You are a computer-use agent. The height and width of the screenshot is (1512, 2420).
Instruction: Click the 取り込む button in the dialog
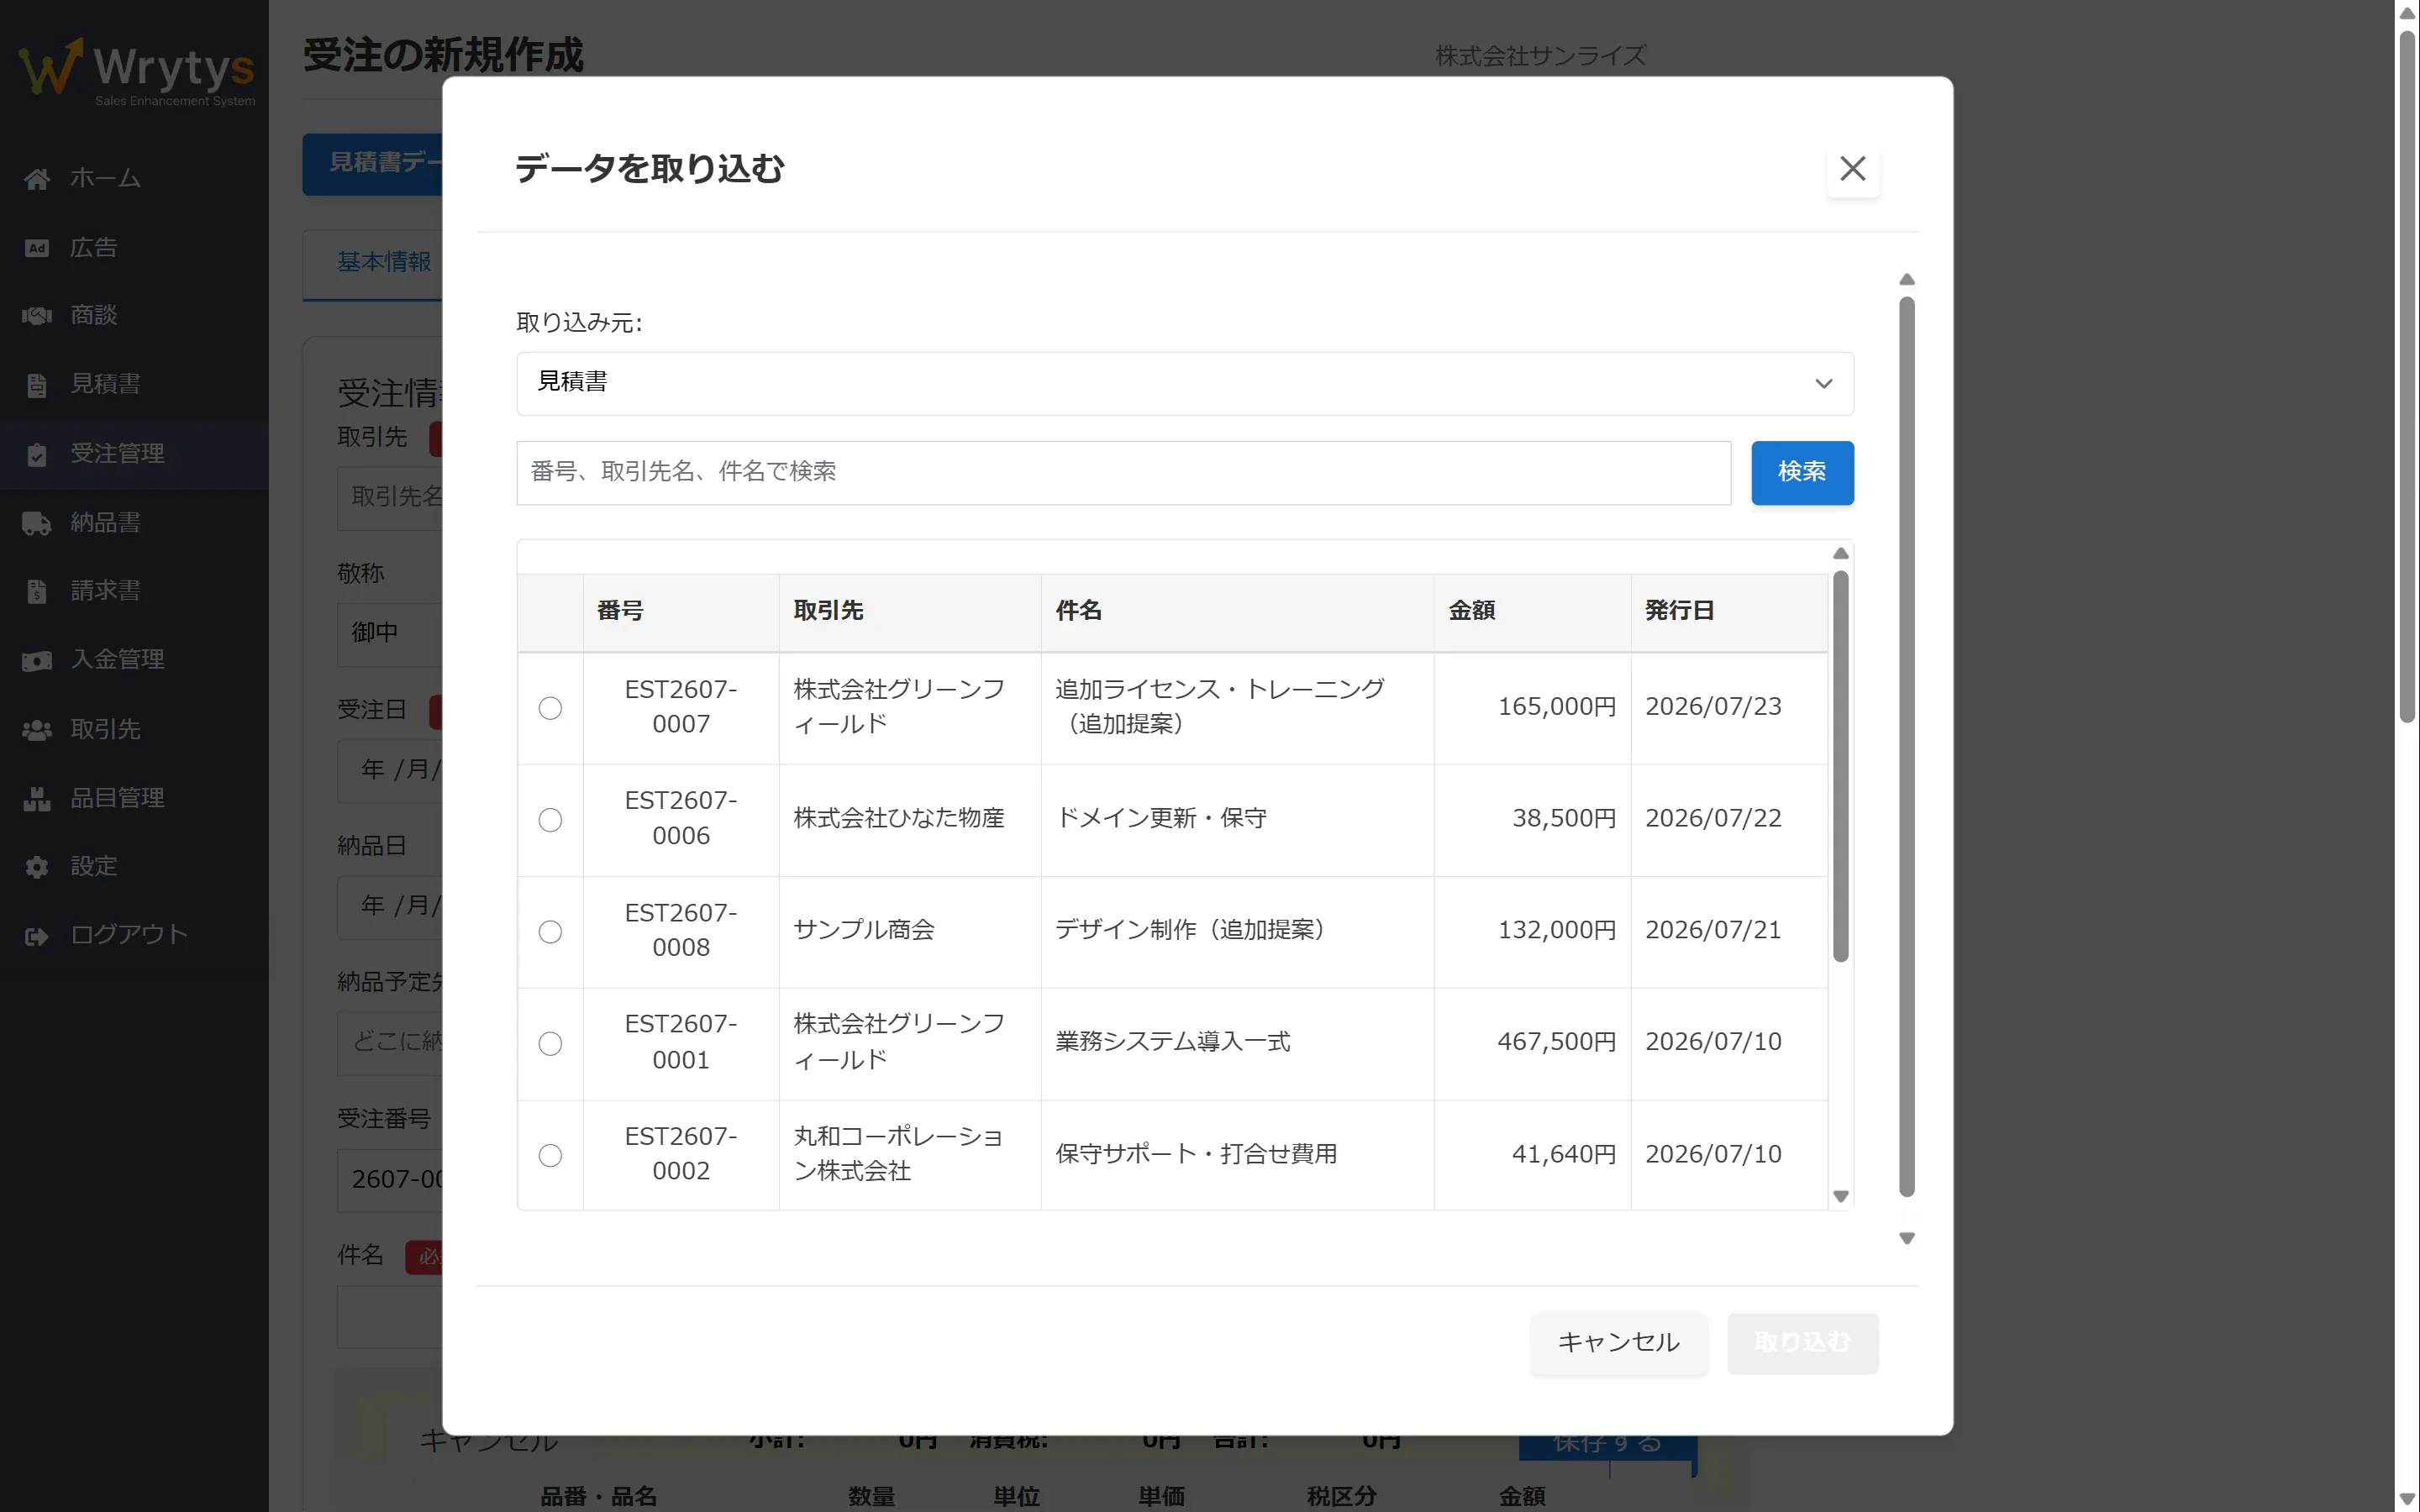coord(1802,1342)
